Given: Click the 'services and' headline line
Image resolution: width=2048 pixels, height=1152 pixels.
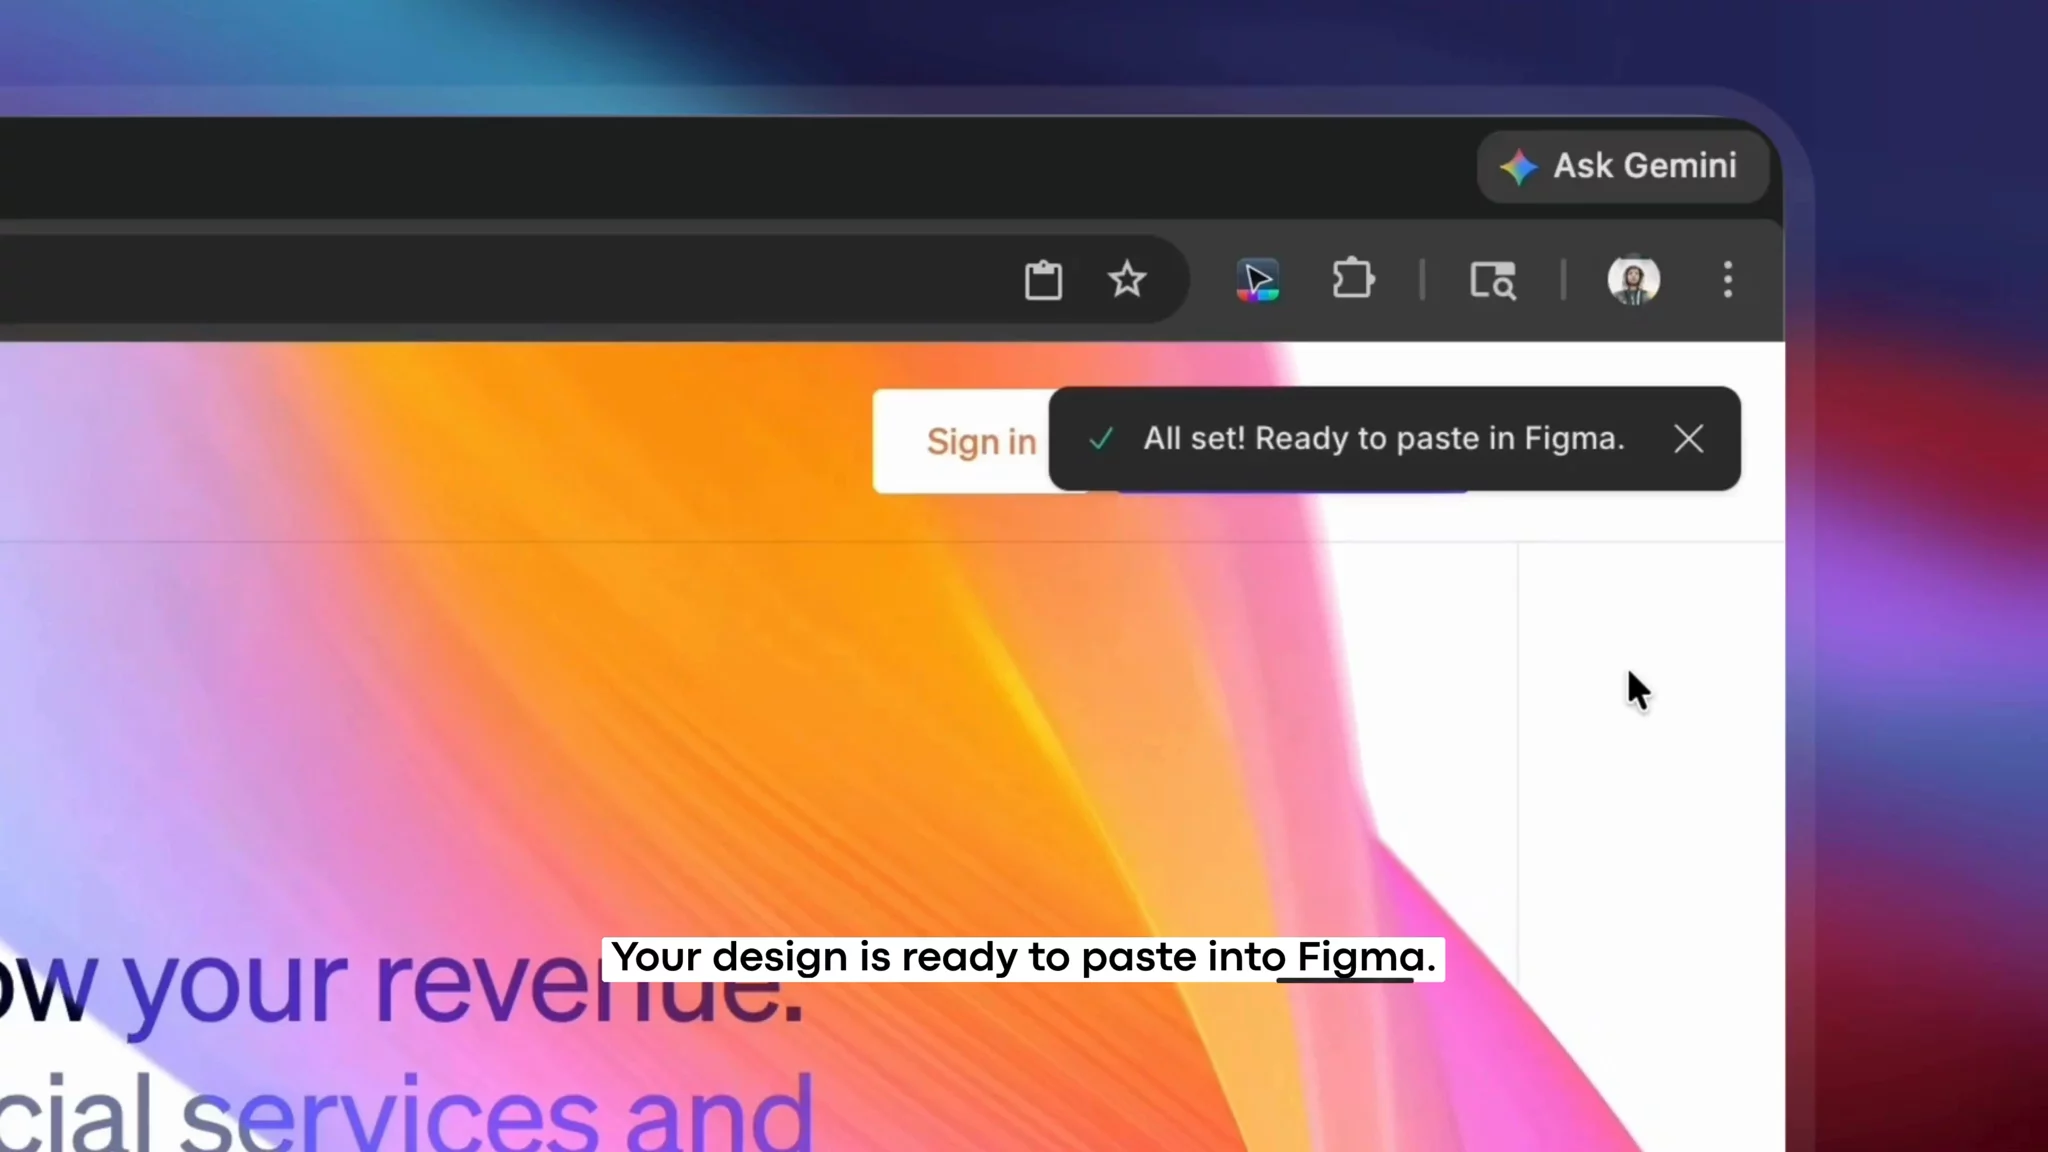Looking at the screenshot, I should point(496,1111).
